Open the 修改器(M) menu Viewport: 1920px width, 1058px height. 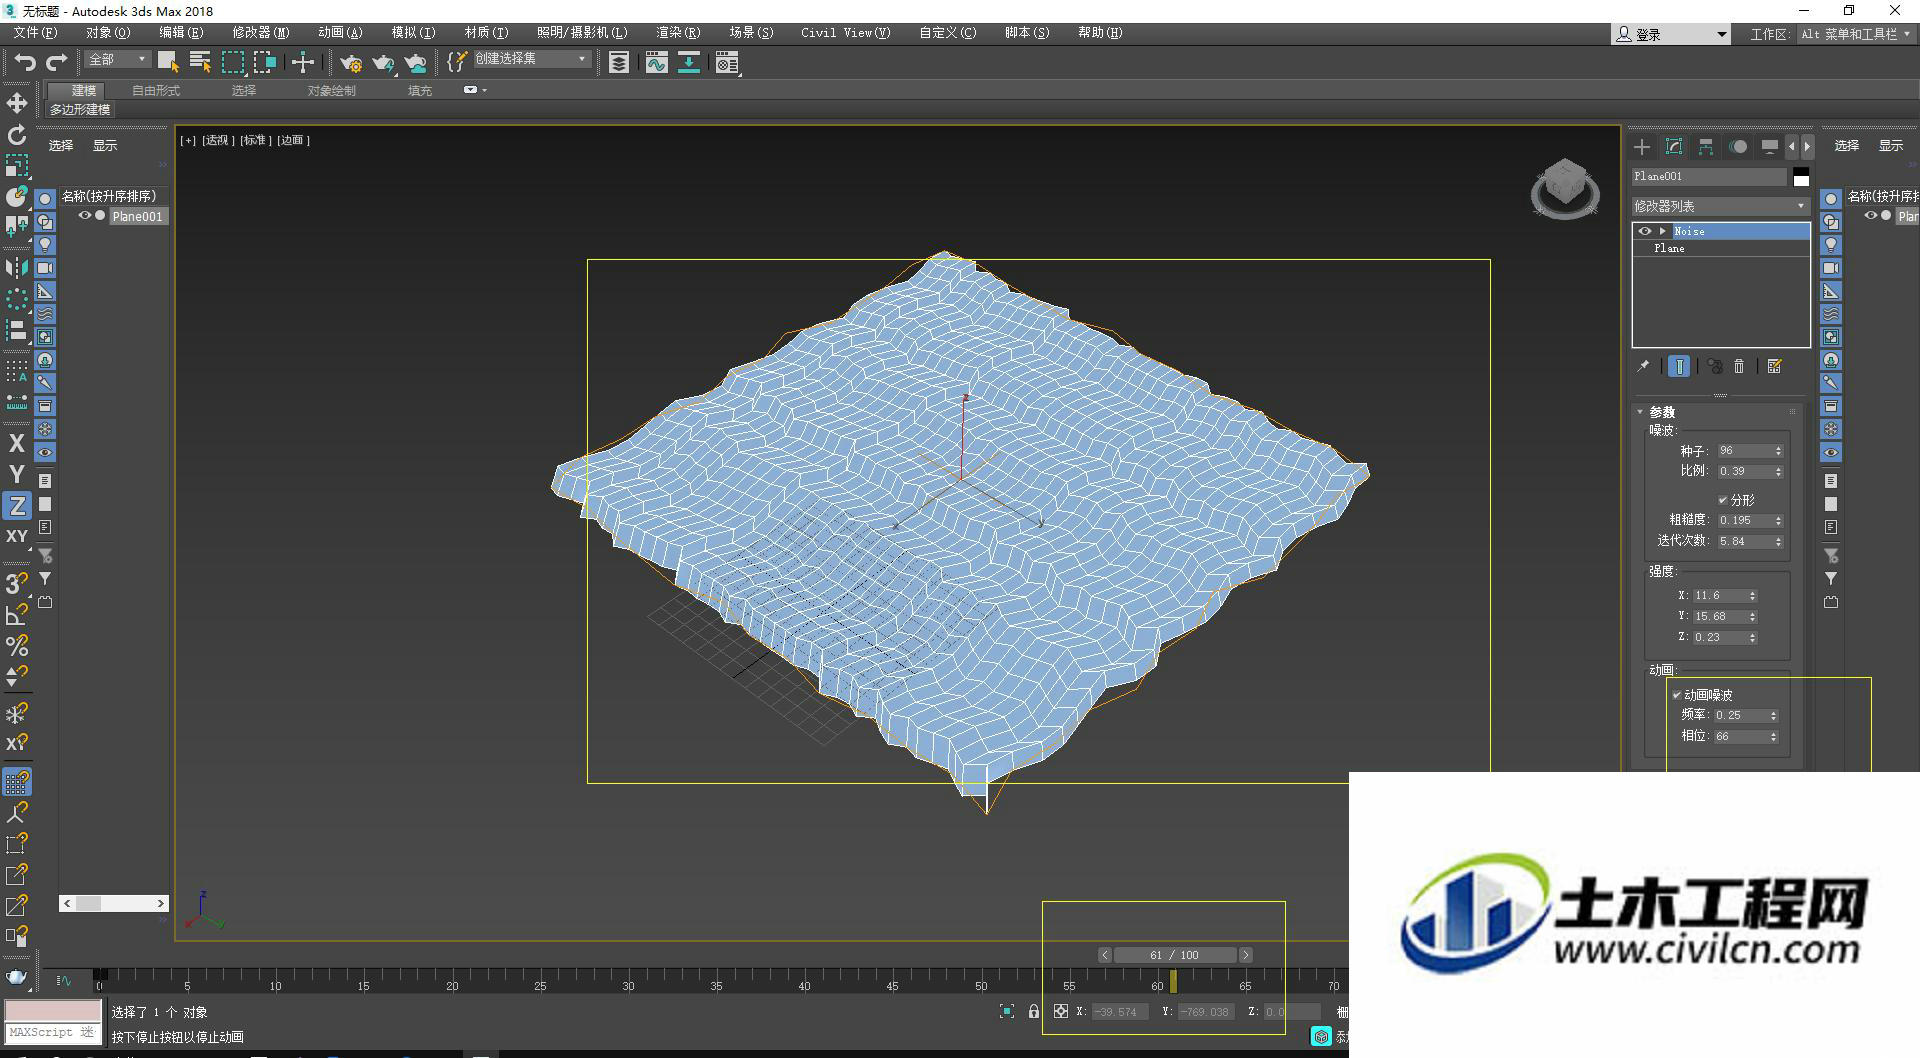[260, 33]
